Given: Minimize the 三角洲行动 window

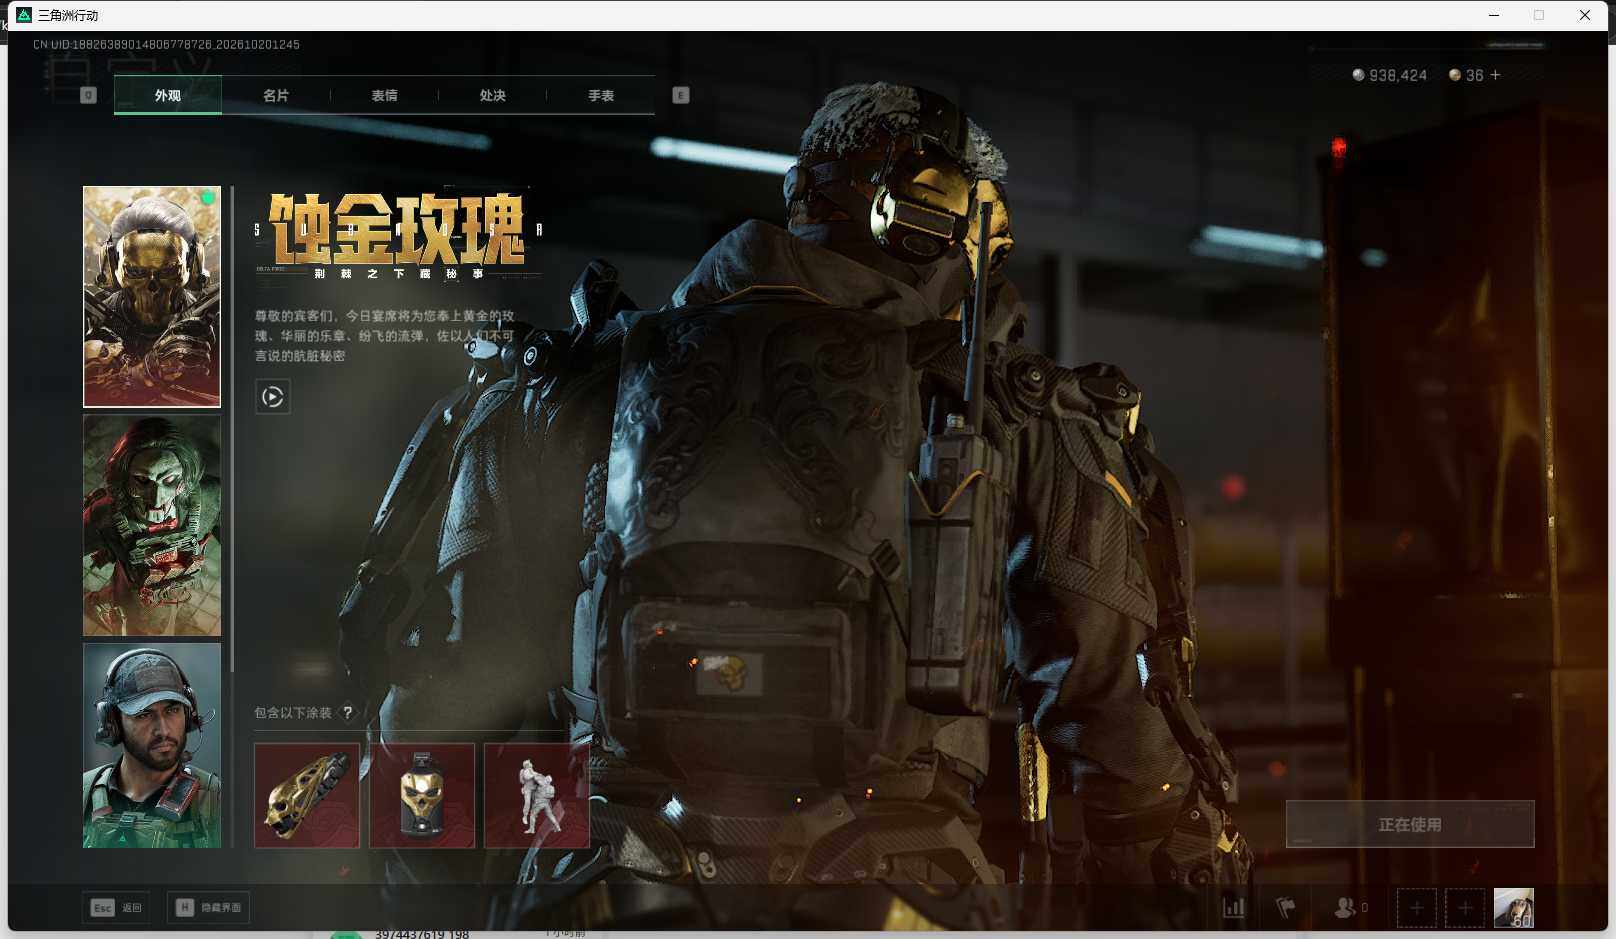Looking at the screenshot, I should tap(1494, 15).
